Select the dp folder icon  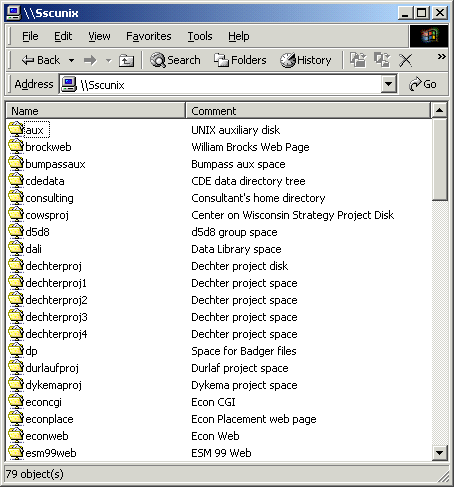[x=16, y=350]
